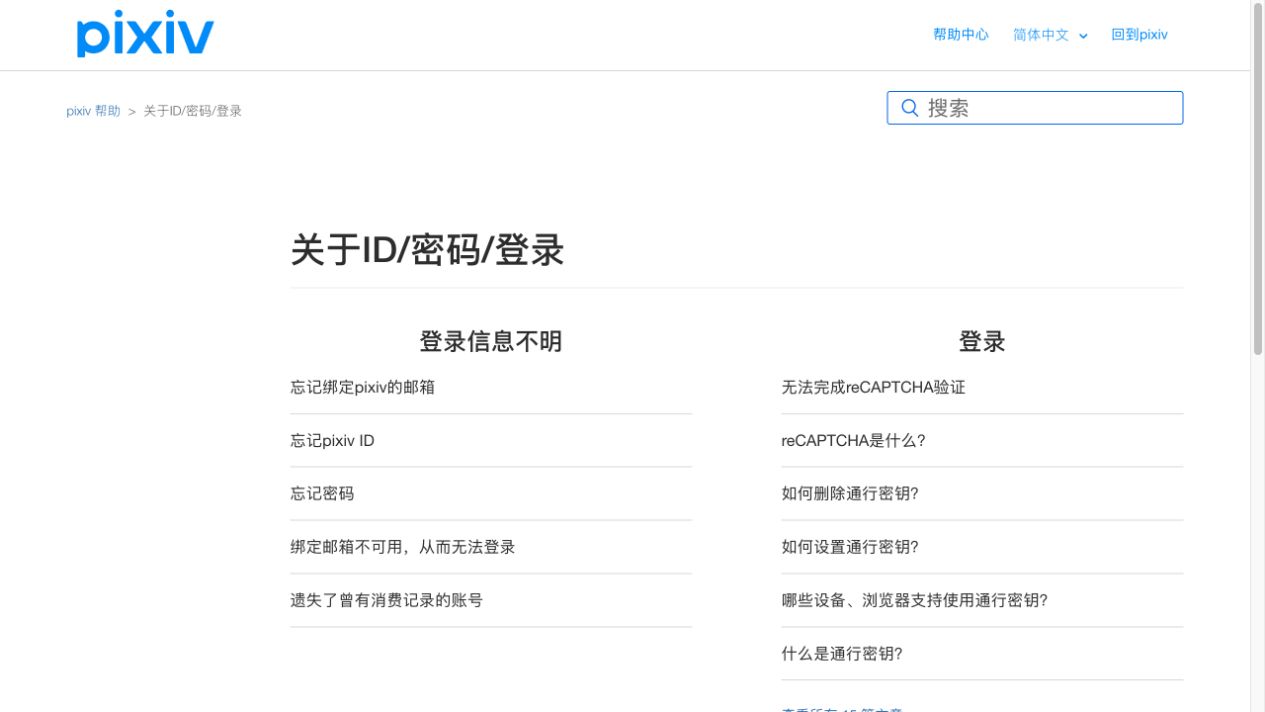Screen dimensions: 1265x712
Task: Expand the 简体中文 language dropdown
Action: point(1050,35)
